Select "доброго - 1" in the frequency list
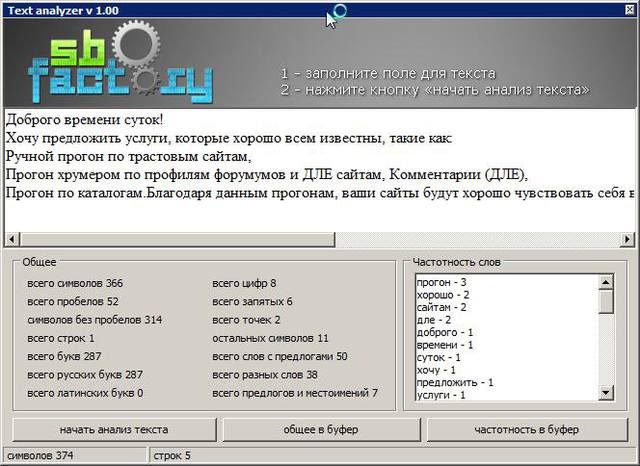The width and height of the screenshot is (640, 466). click(x=445, y=332)
